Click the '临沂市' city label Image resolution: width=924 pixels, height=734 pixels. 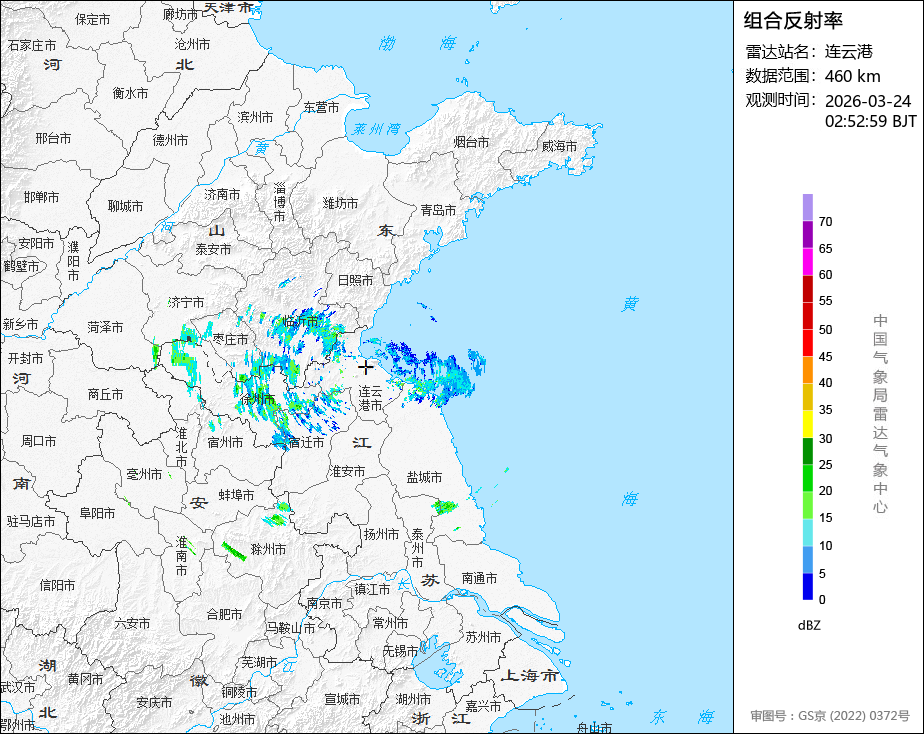[301, 321]
